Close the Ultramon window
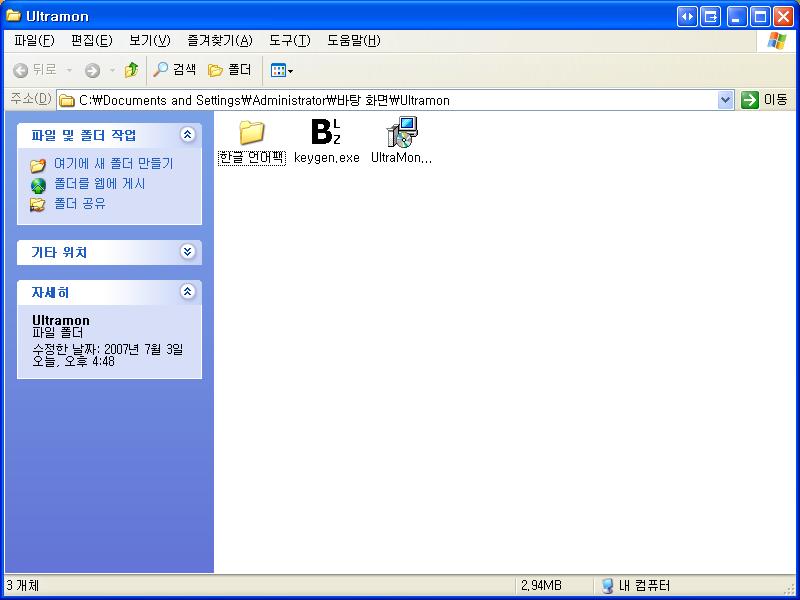Screen dimensions: 800x600 pyautogui.click(x=783, y=17)
